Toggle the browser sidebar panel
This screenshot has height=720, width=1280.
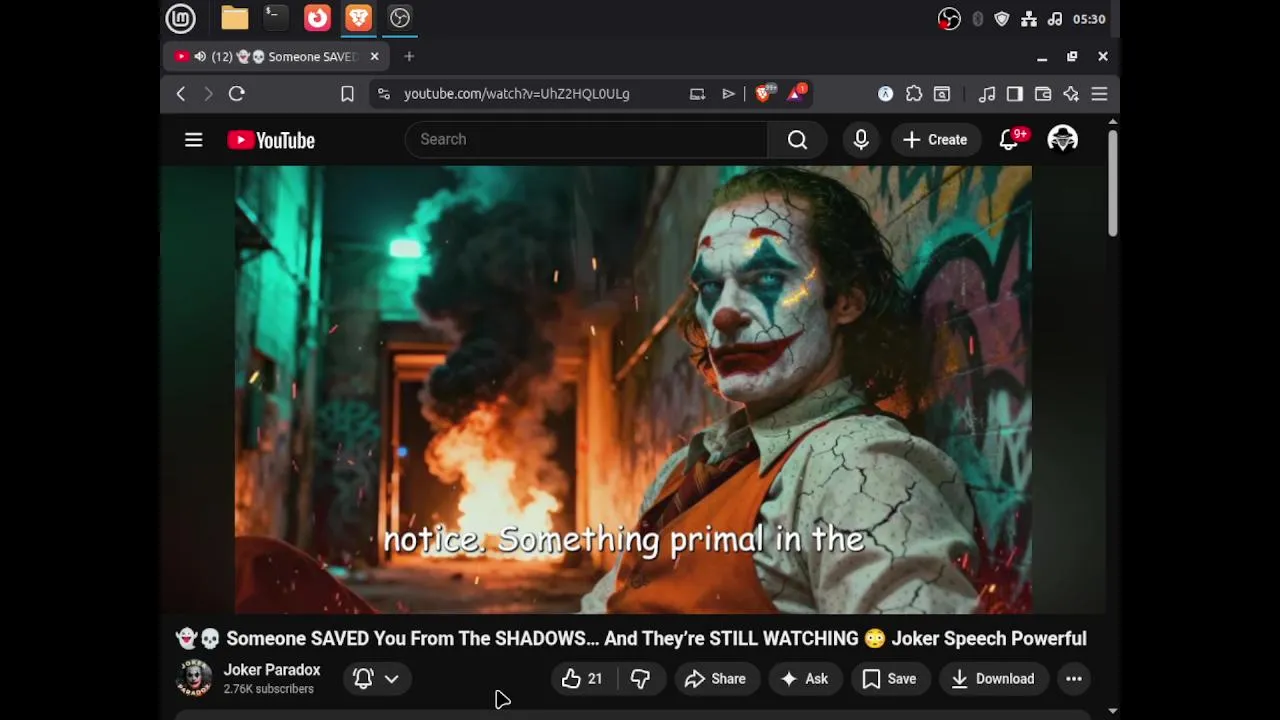coord(1015,94)
